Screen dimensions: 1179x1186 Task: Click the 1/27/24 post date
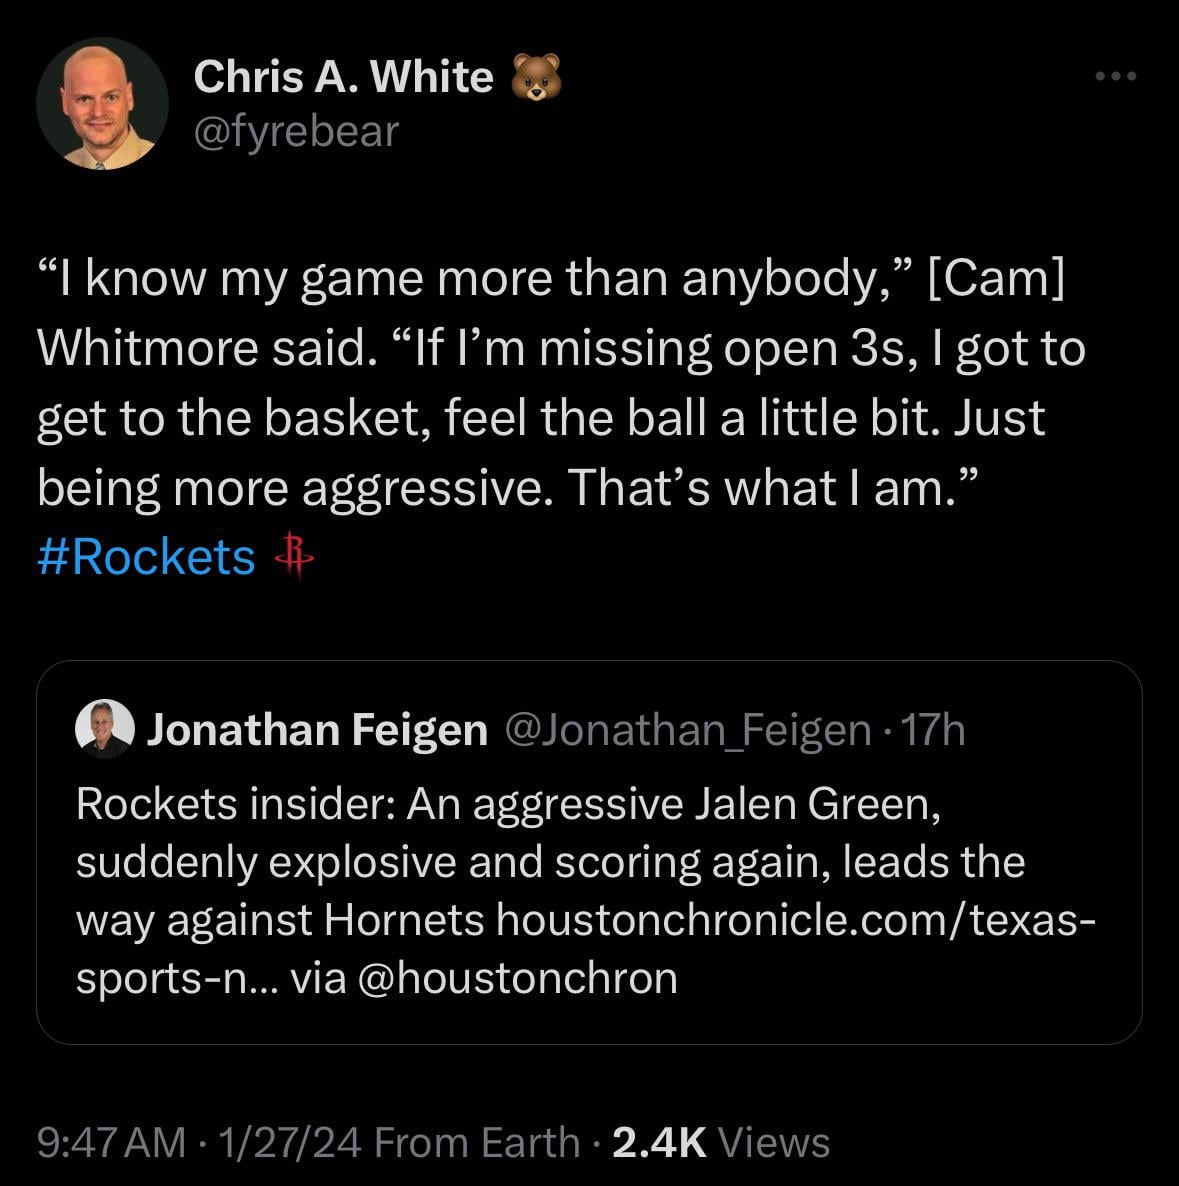(292, 1142)
